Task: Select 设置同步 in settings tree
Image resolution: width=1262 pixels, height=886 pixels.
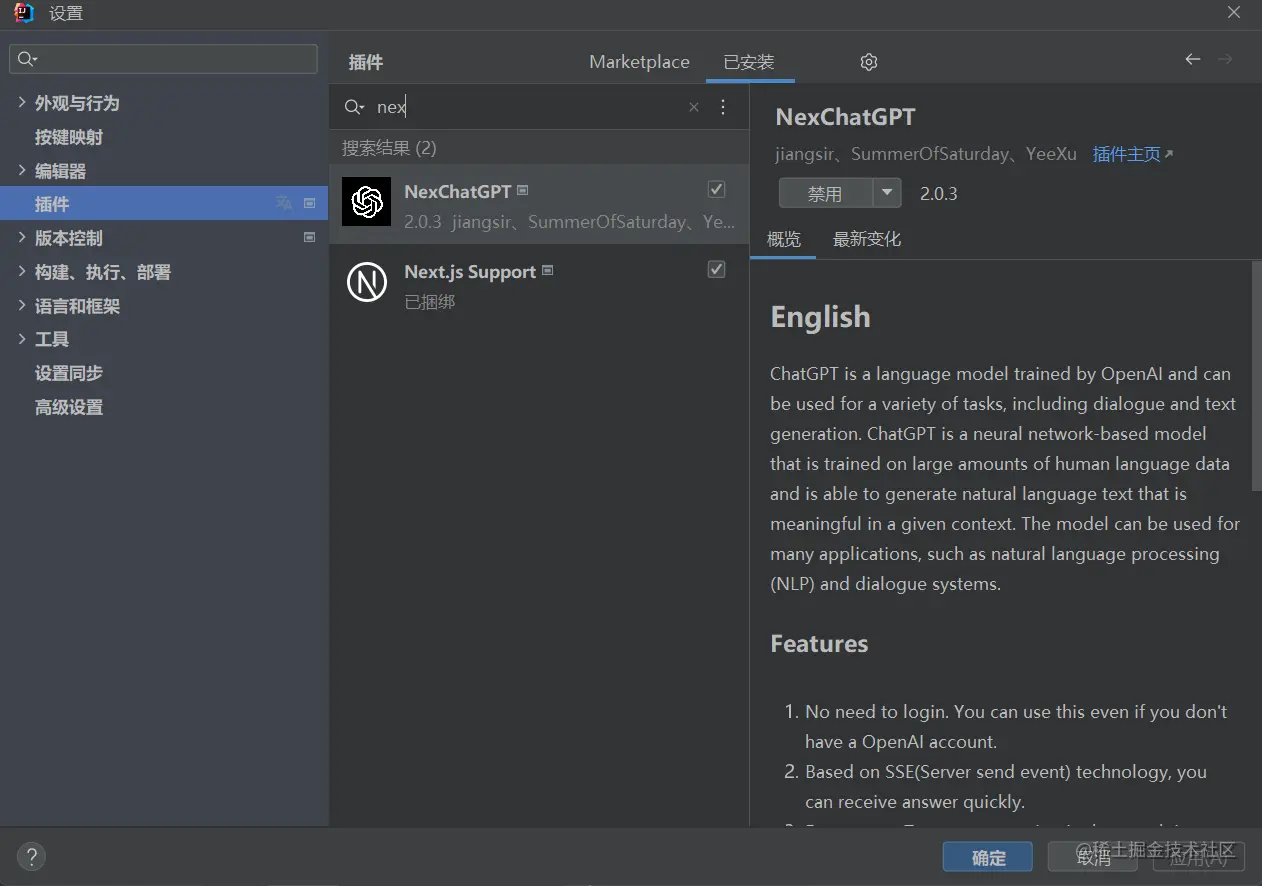Action: pos(69,373)
